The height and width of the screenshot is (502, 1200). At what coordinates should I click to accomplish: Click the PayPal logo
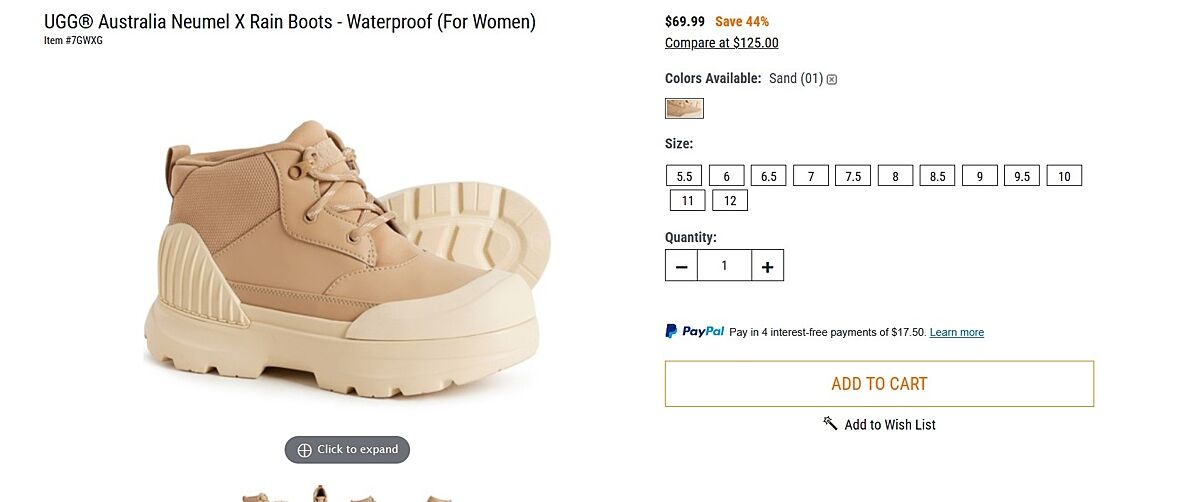(x=695, y=331)
